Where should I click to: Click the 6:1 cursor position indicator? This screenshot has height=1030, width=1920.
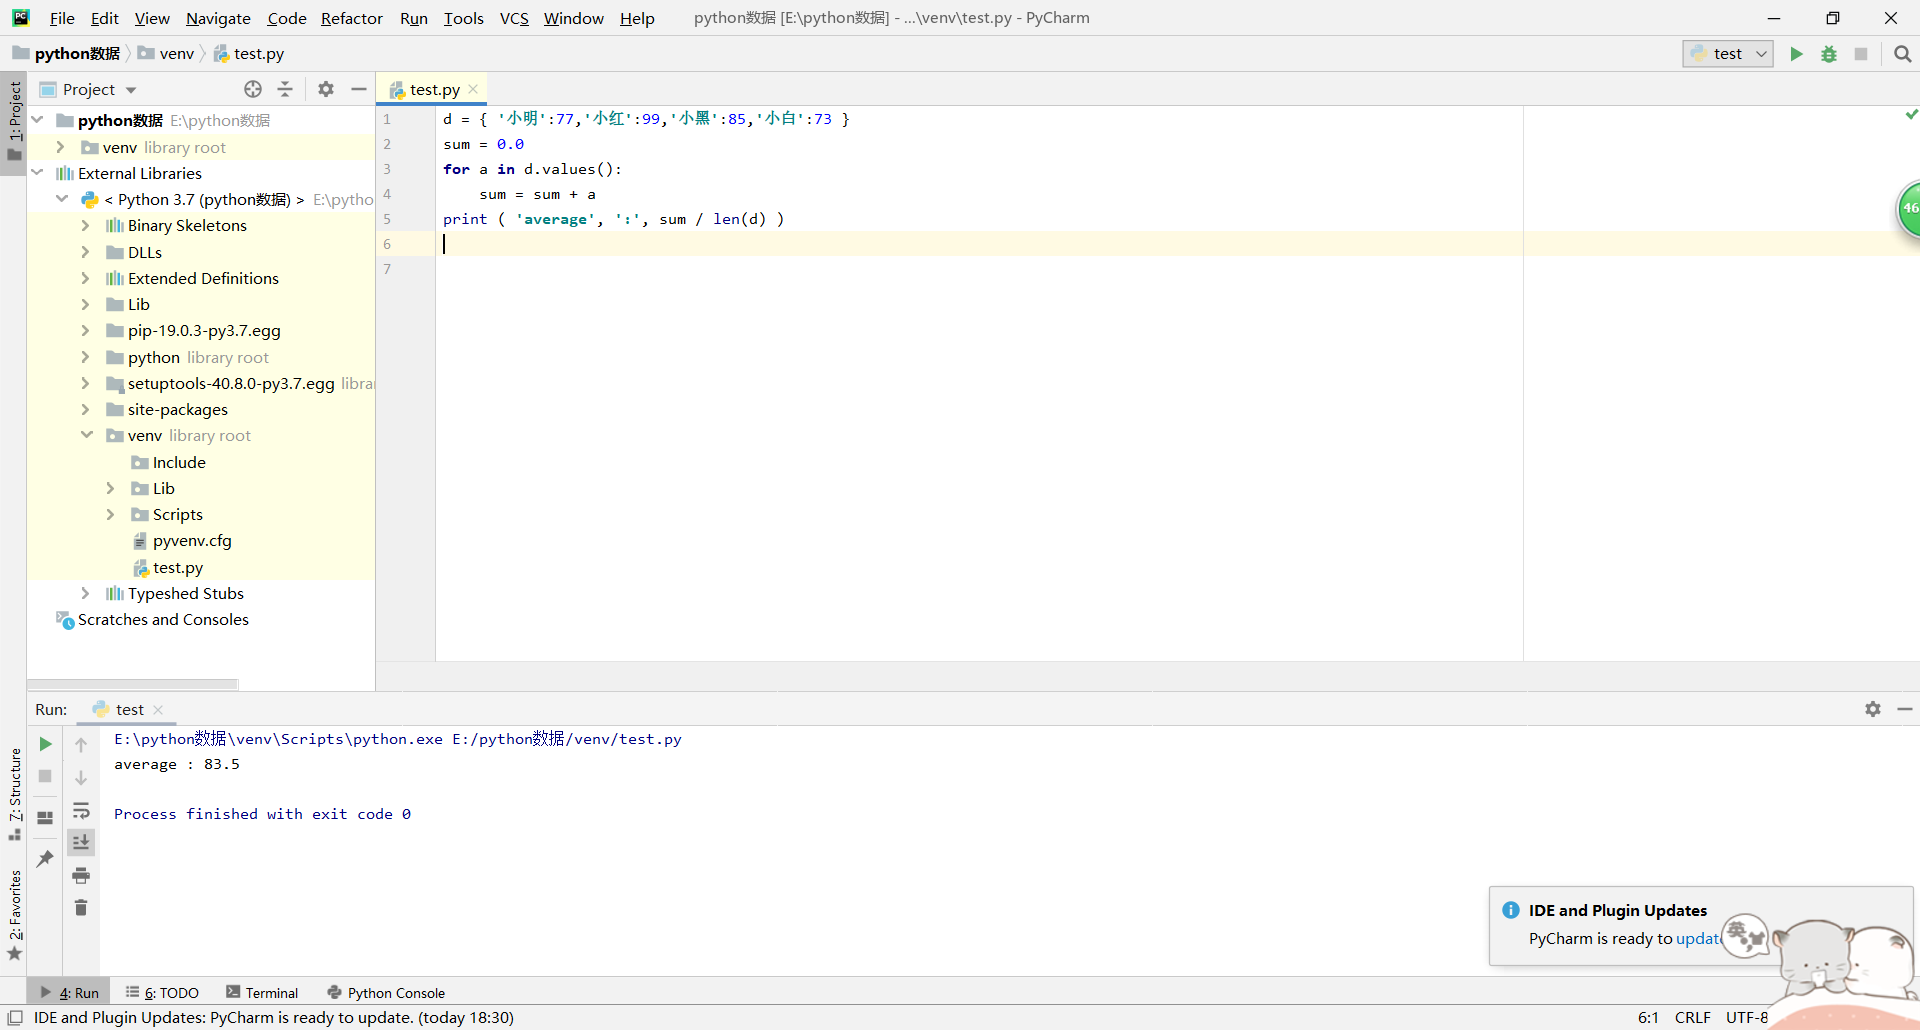[x=1648, y=1018]
